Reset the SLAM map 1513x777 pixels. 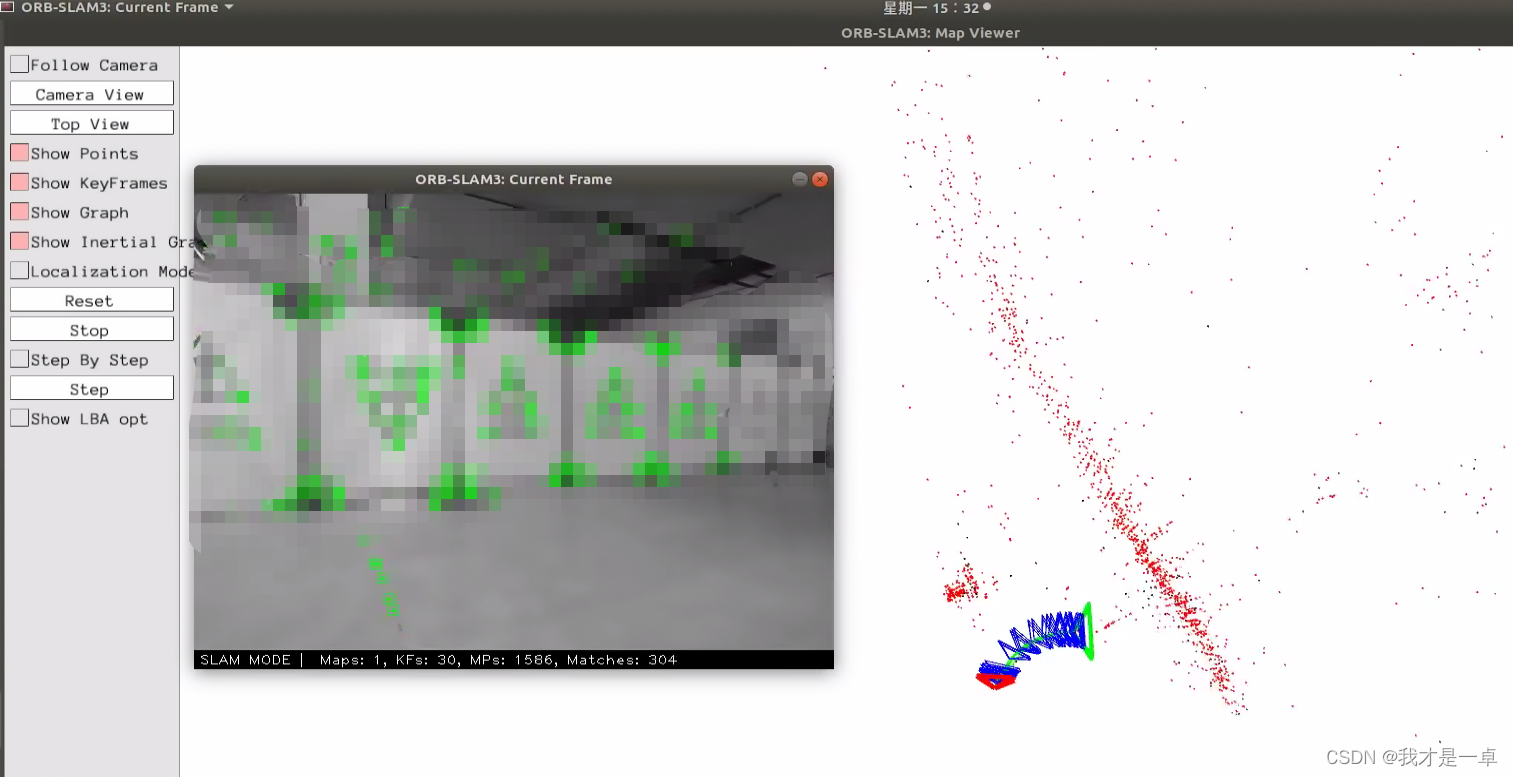click(91, 299)
